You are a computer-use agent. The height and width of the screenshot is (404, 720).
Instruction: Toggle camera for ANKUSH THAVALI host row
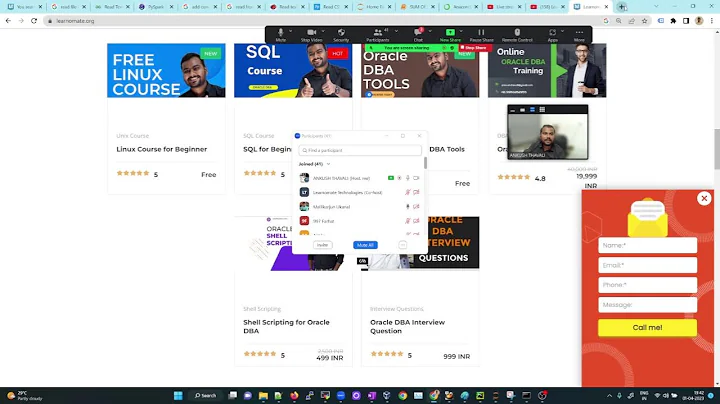coord(416,178)
